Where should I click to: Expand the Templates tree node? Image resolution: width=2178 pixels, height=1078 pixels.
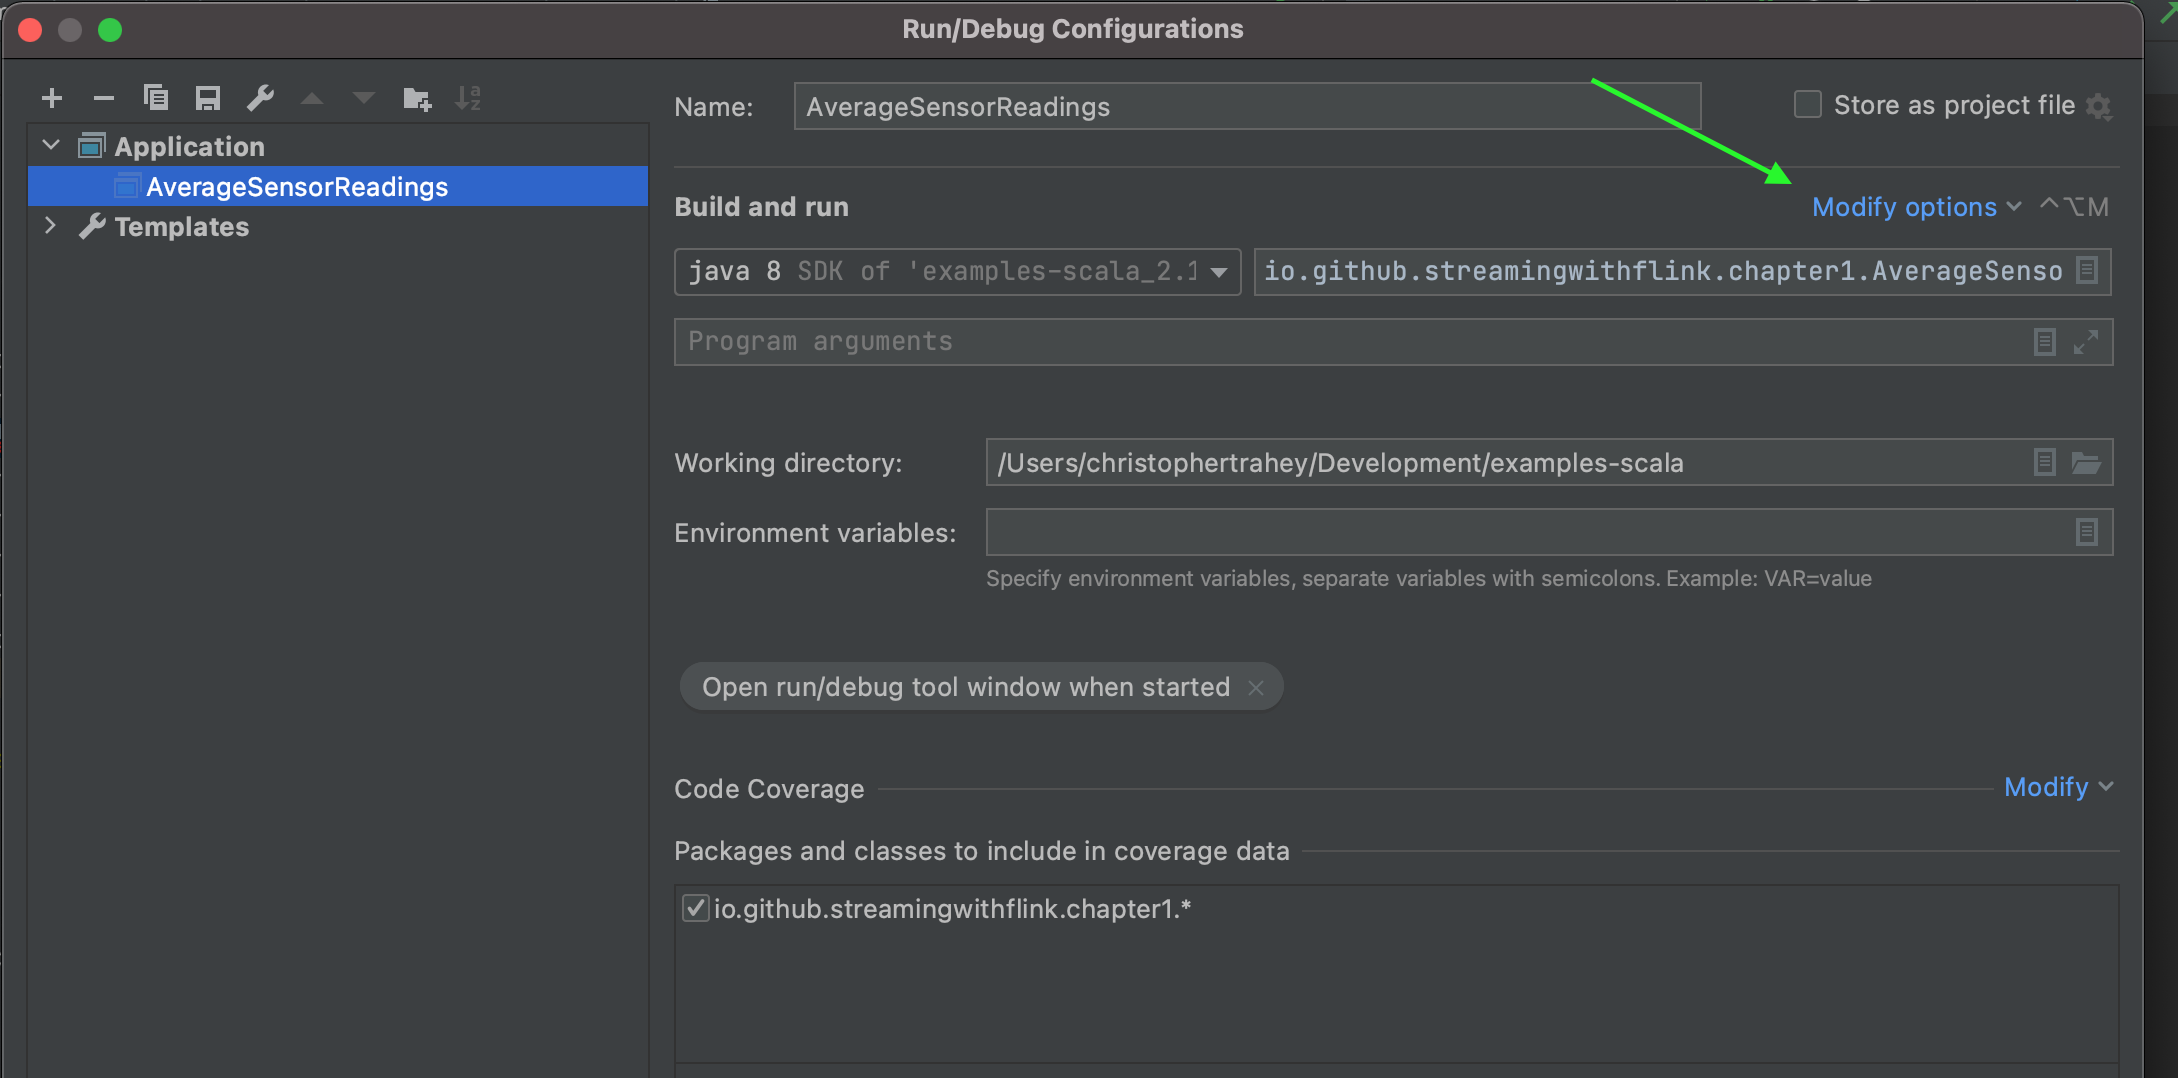pyautogui.click(x=51, y=226)
